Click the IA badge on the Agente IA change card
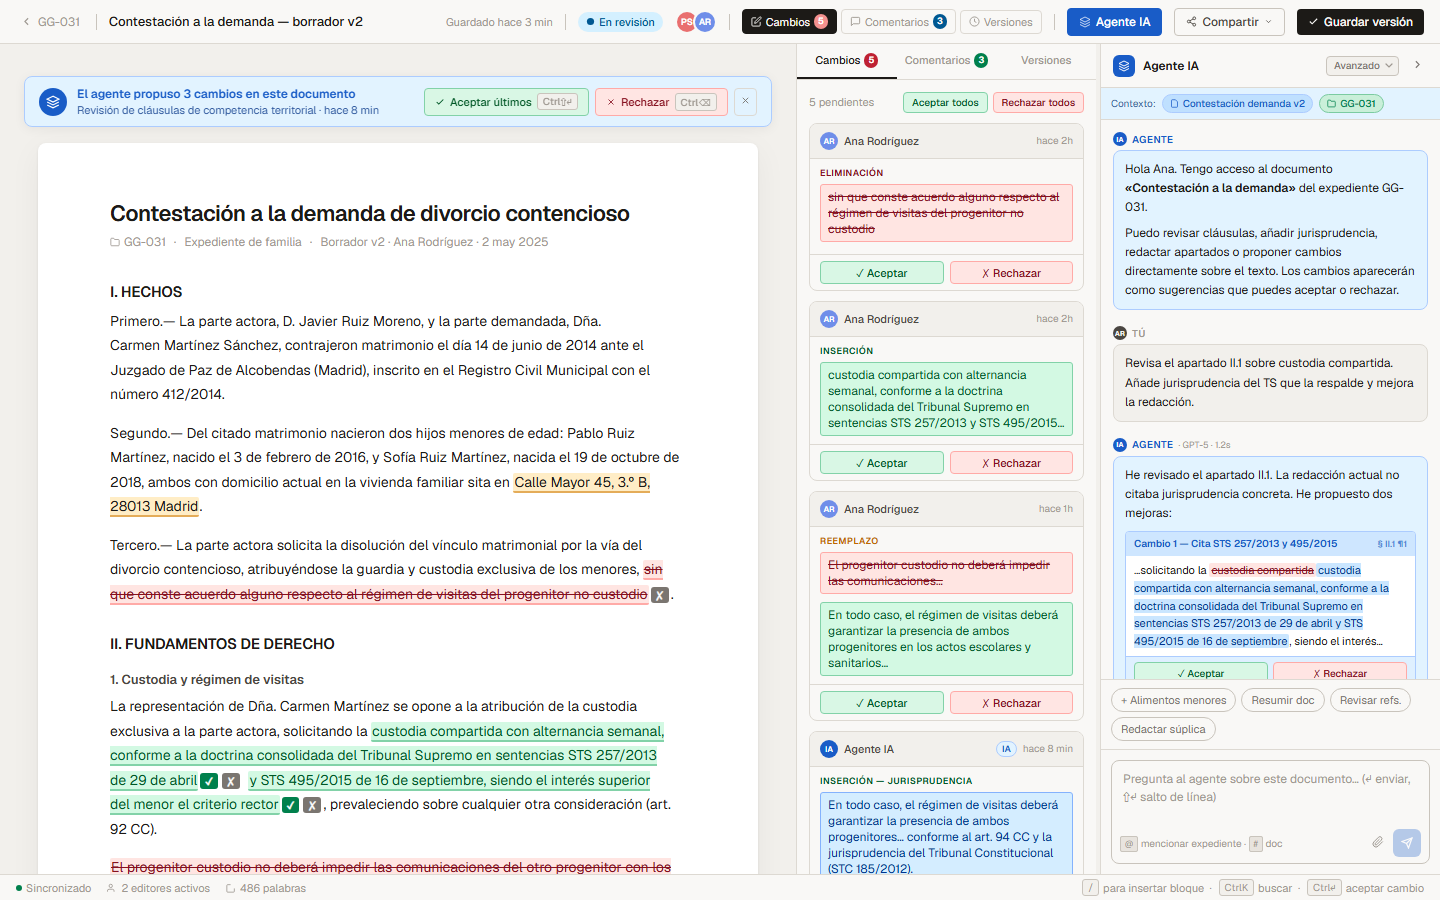This screenshot has height=900, width=1440. tap(1006, 749)
